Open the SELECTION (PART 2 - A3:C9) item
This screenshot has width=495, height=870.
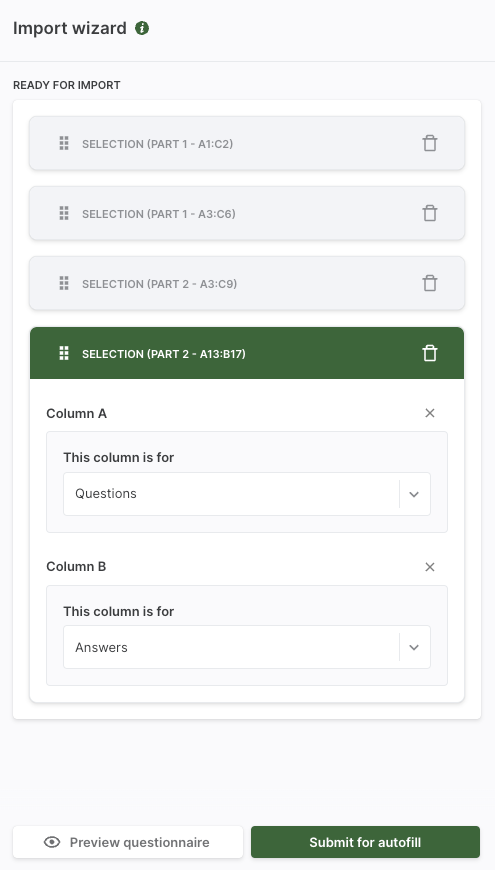(x=247, y=283)
